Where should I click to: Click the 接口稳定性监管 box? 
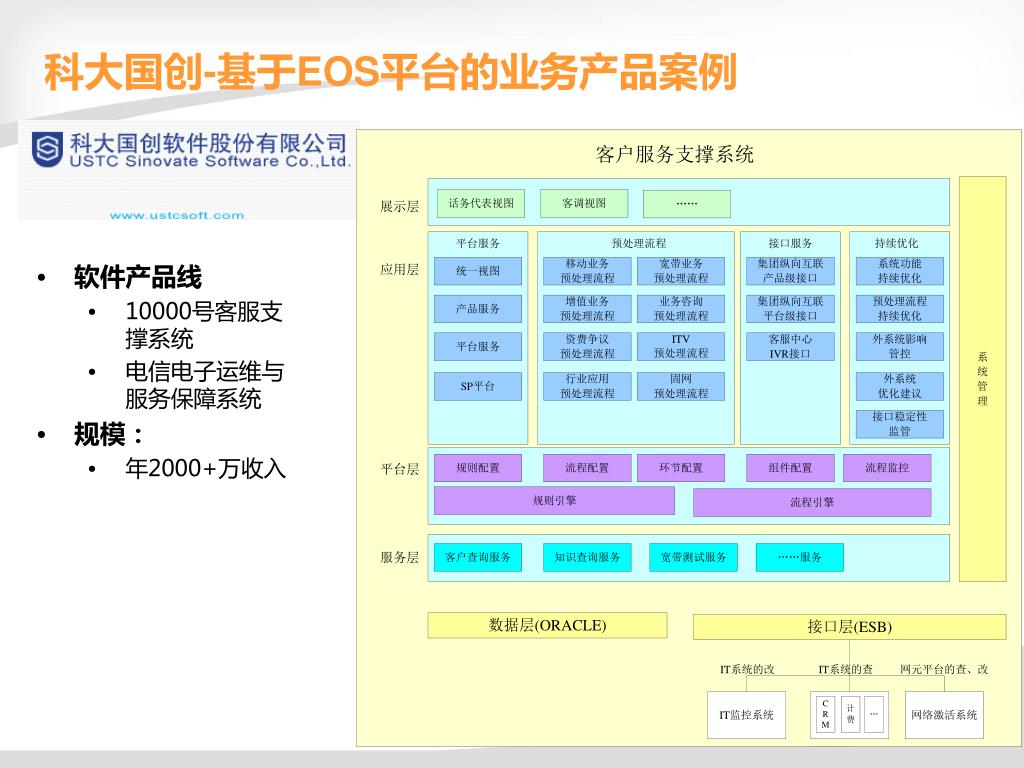click(900, 424)
